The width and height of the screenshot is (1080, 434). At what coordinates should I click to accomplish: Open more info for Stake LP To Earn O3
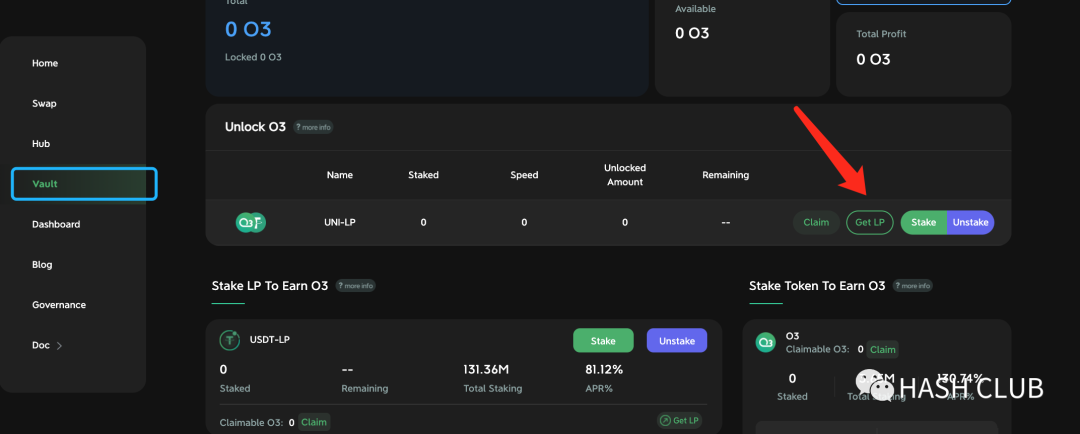[x=355, y=286]
